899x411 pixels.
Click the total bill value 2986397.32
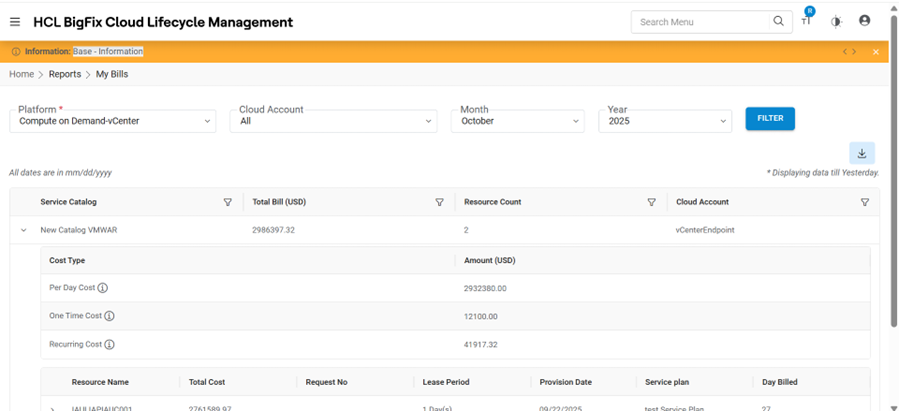(x=273, y=230)
